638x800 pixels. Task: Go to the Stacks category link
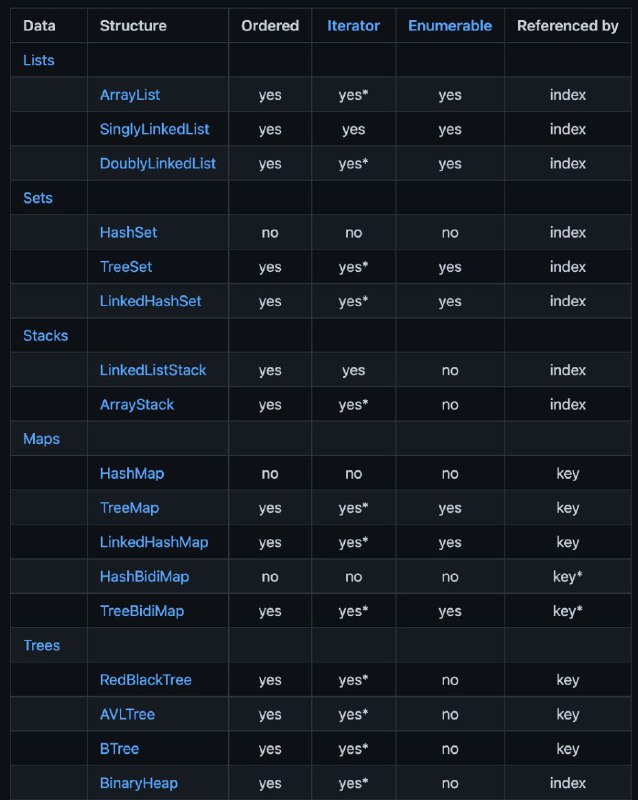click(x=45, y=336)
